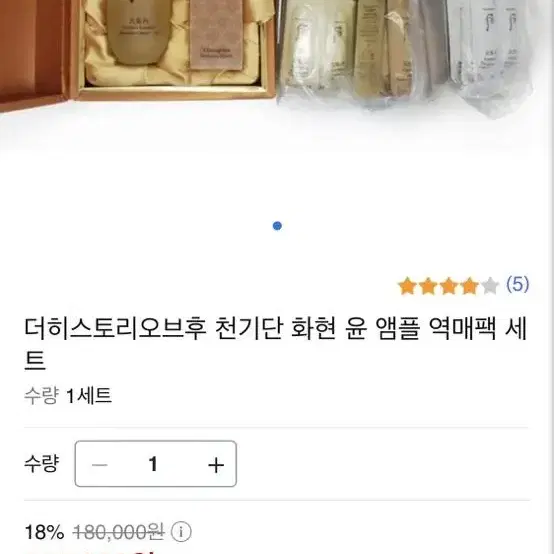Click the sample sachets in product photo

406,53
